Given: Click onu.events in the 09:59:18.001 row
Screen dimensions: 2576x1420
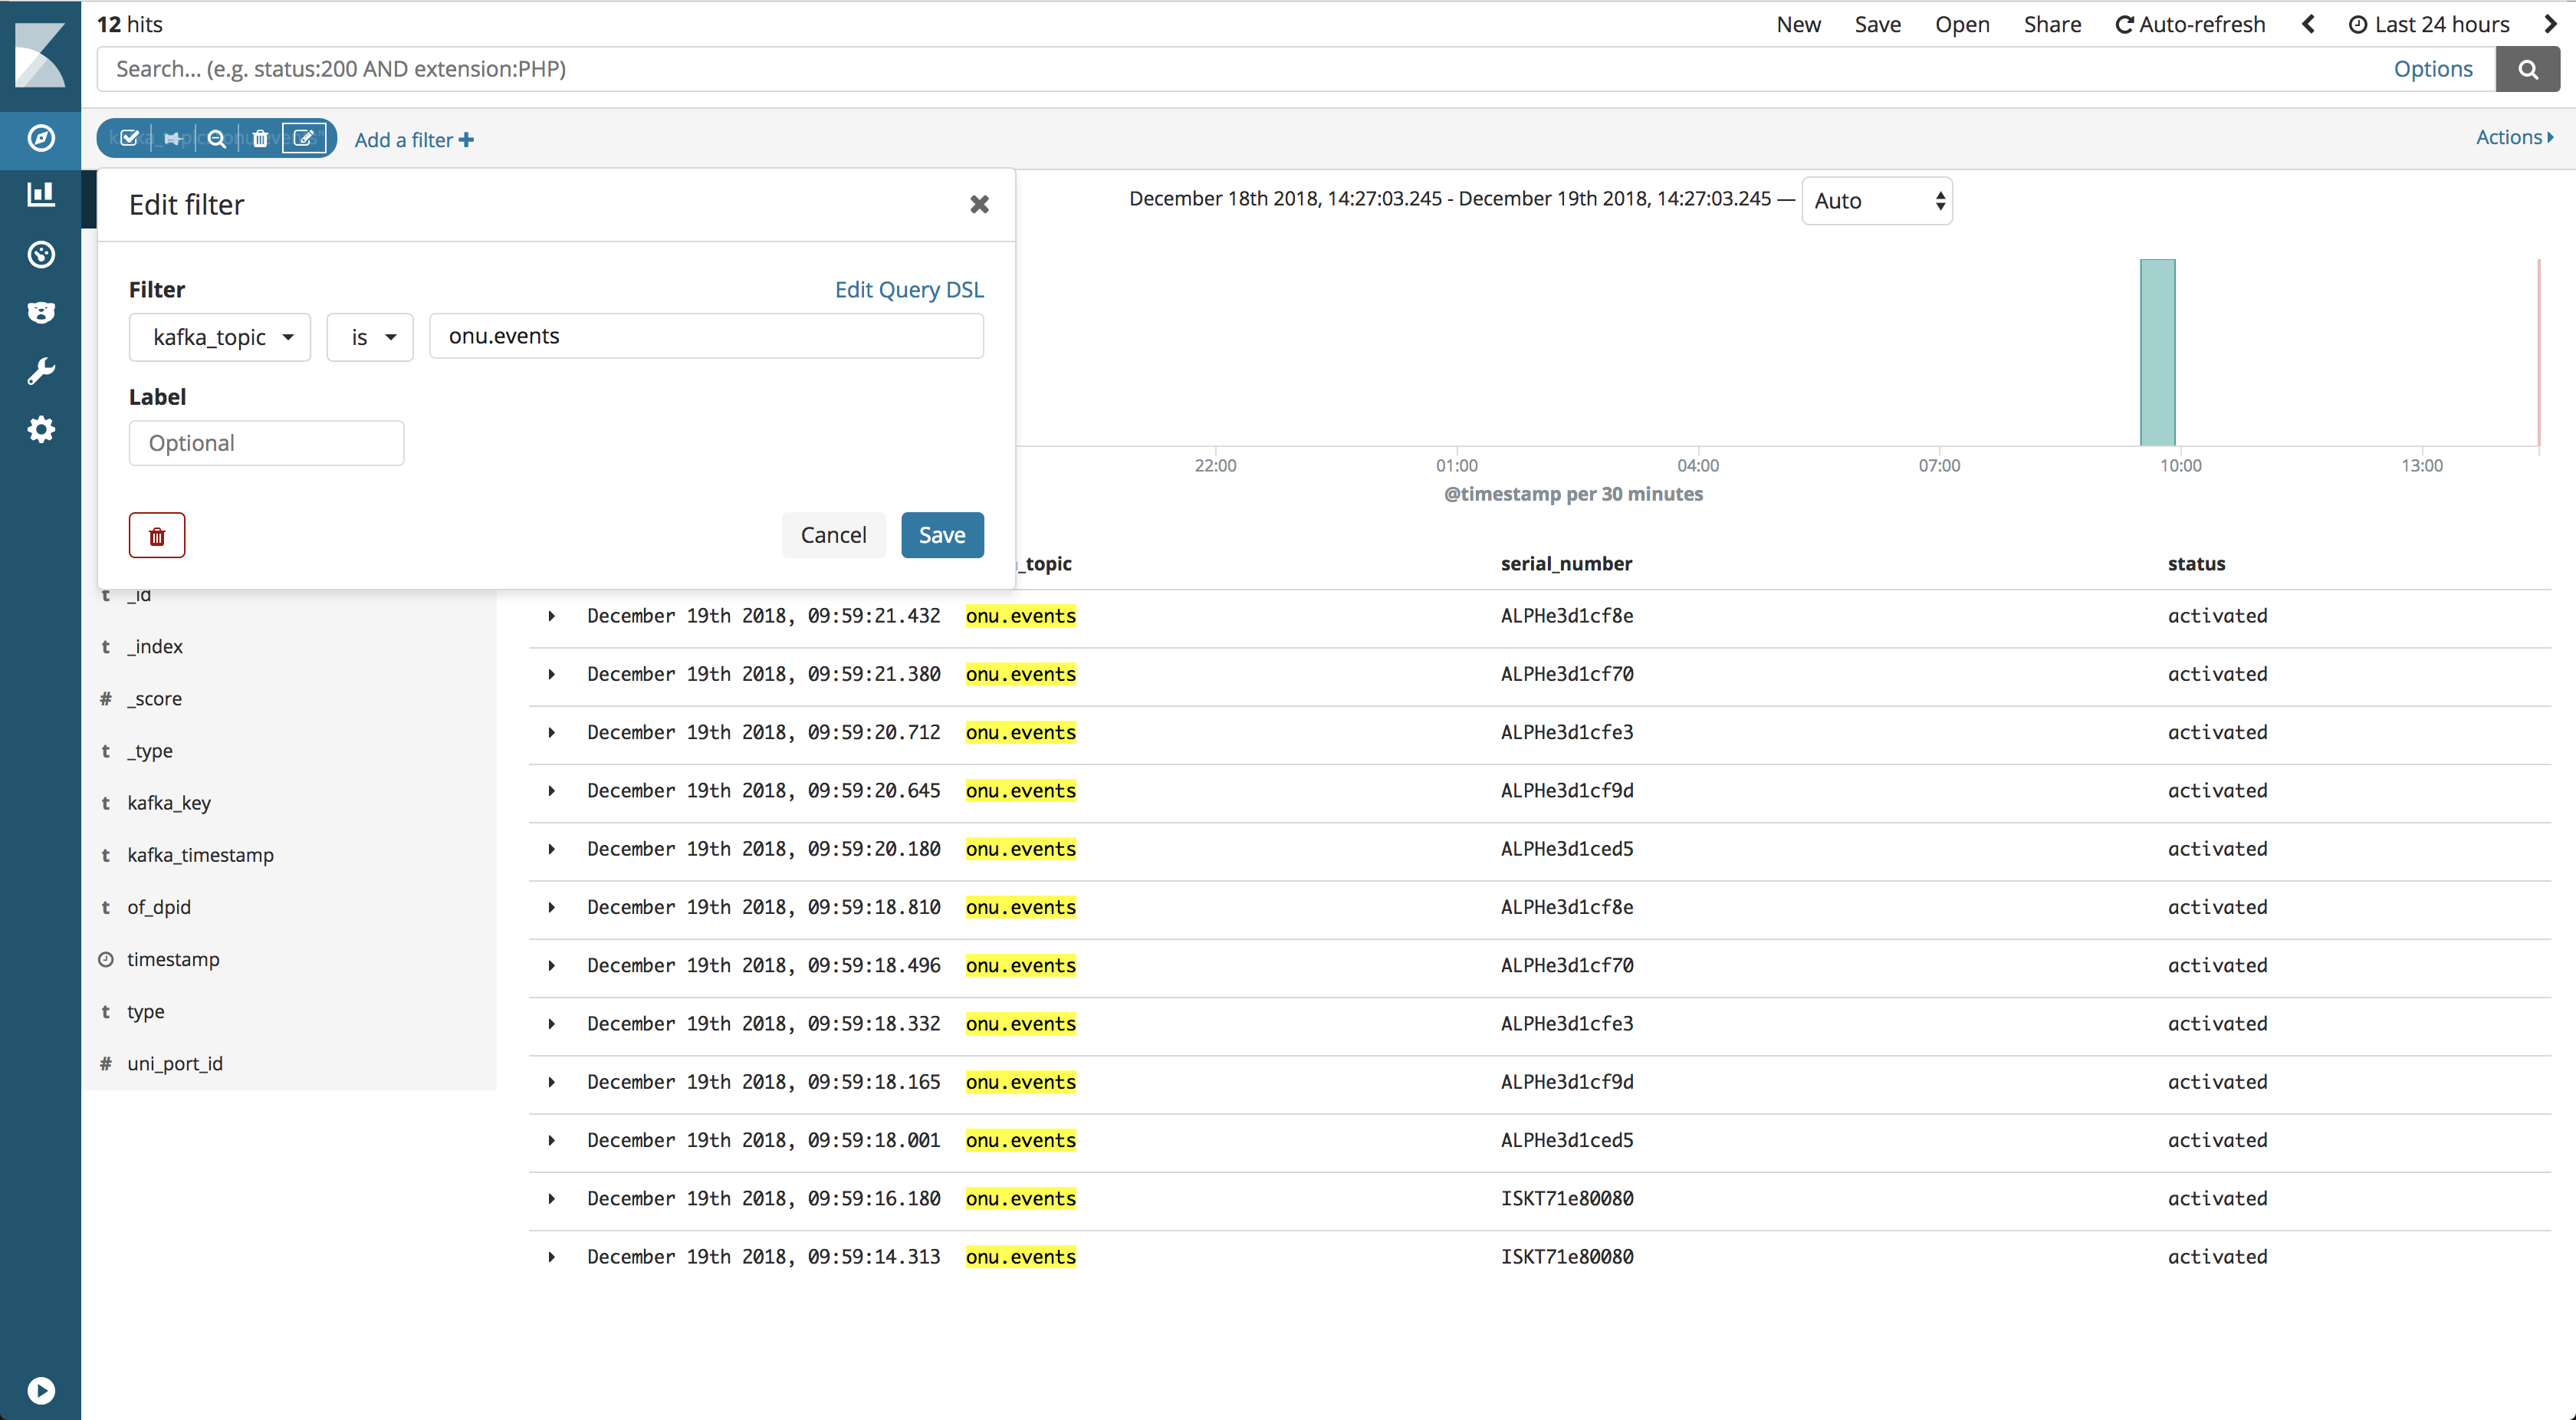Looking at the screenshot, I should [1020, 1140].
